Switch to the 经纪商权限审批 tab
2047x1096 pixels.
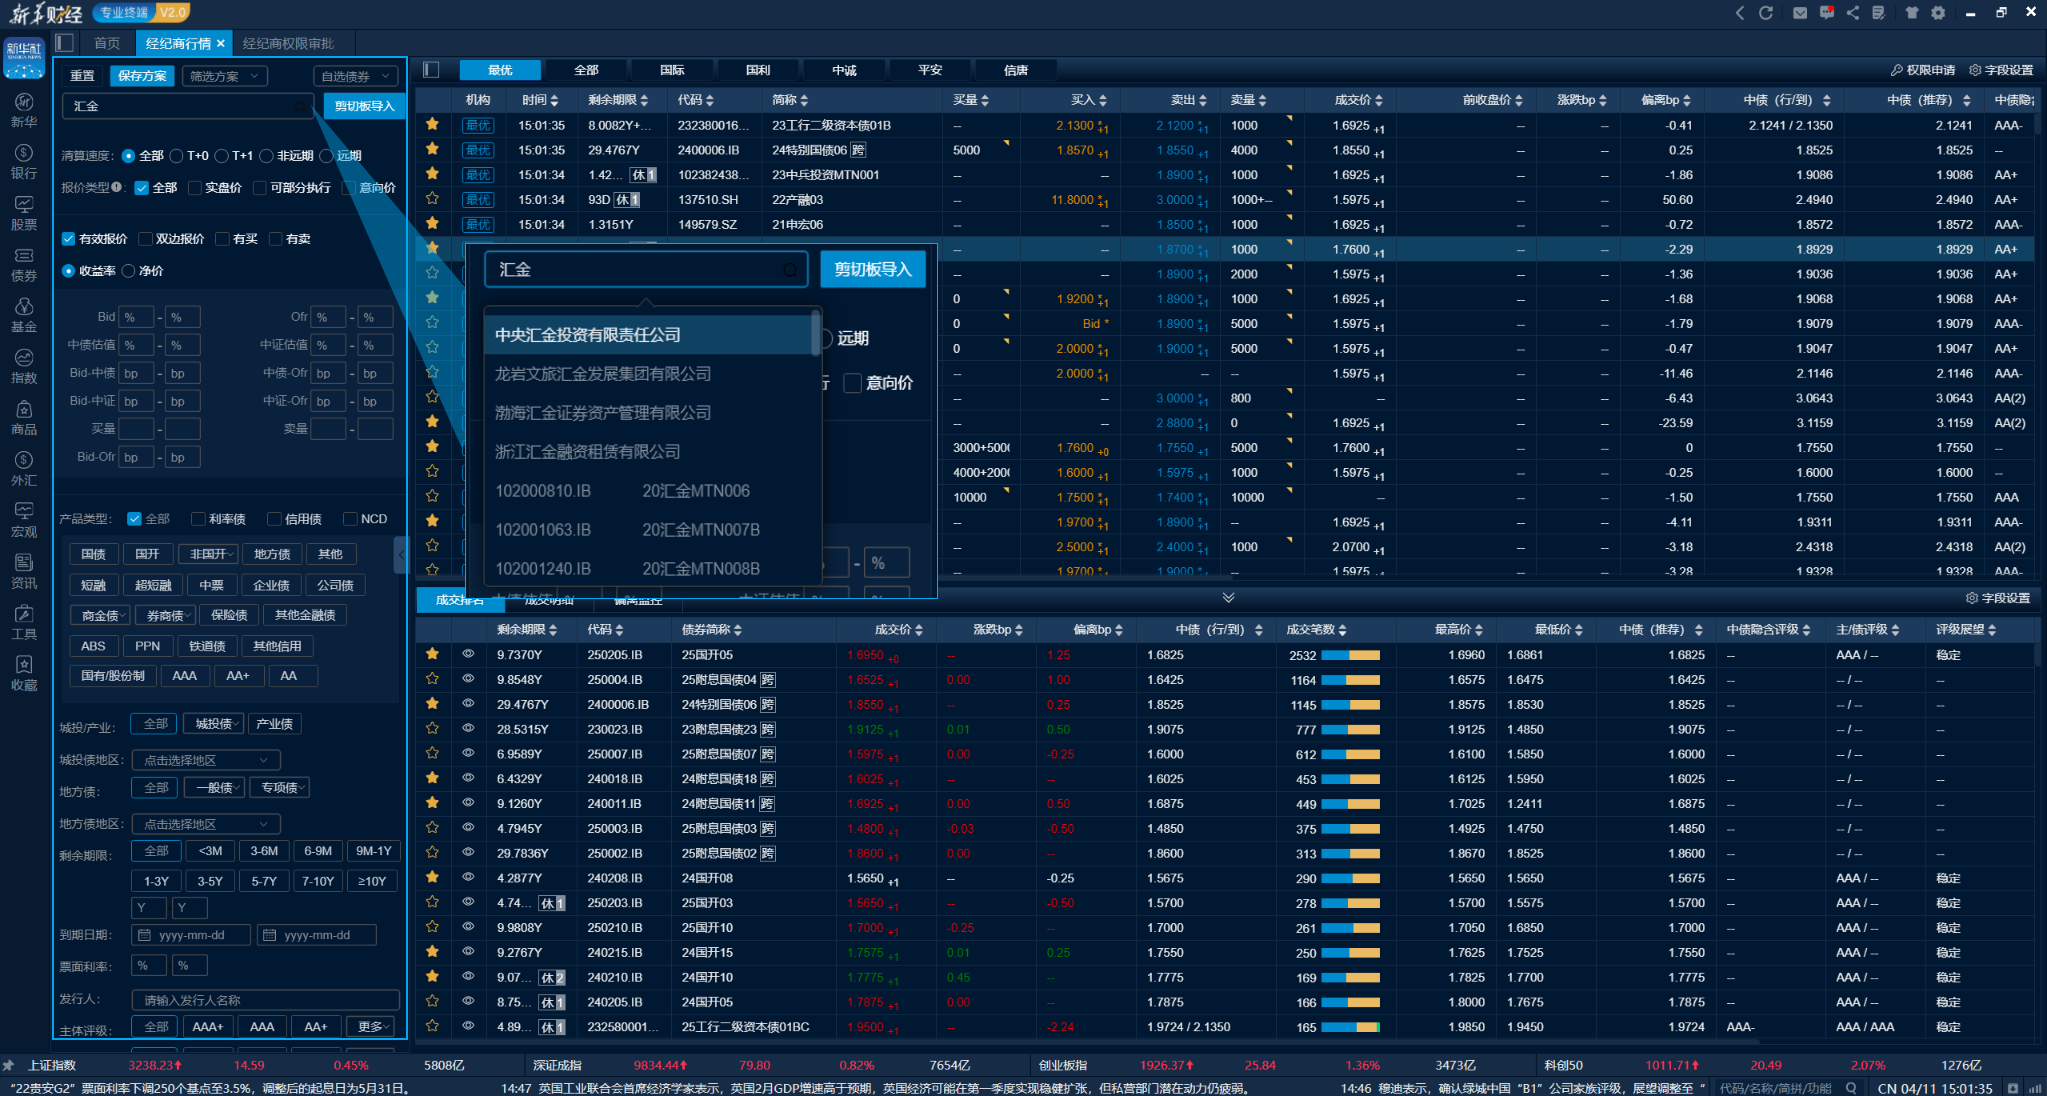[x=288, y=43]
